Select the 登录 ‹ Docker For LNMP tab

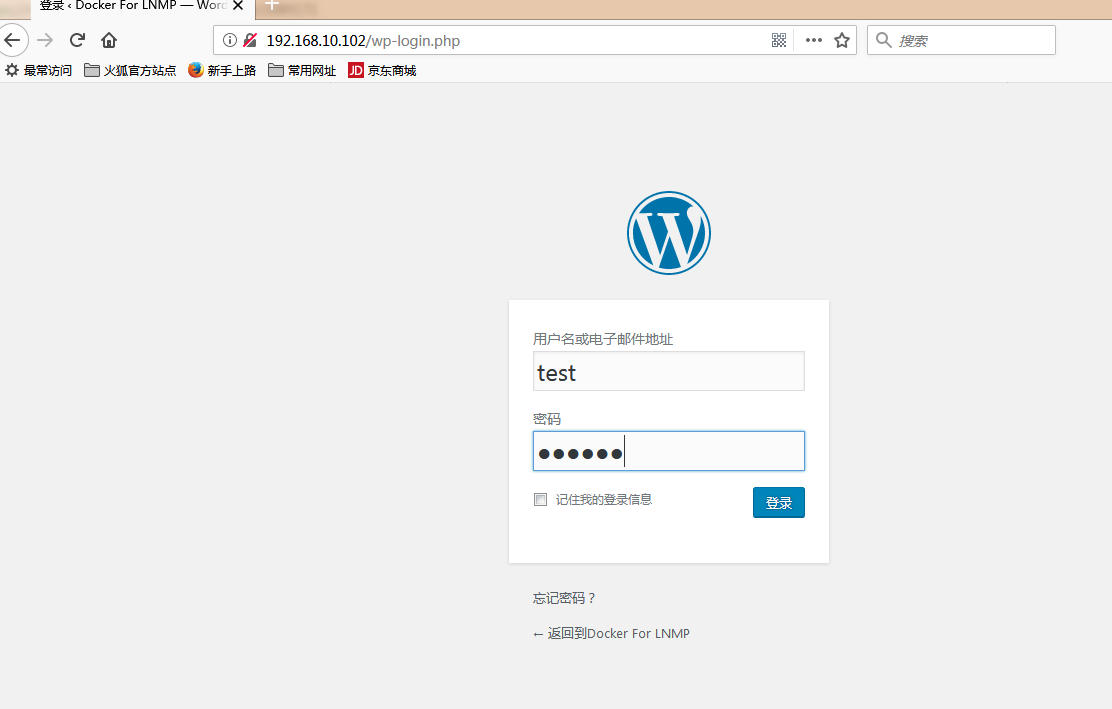click(133, 6)
